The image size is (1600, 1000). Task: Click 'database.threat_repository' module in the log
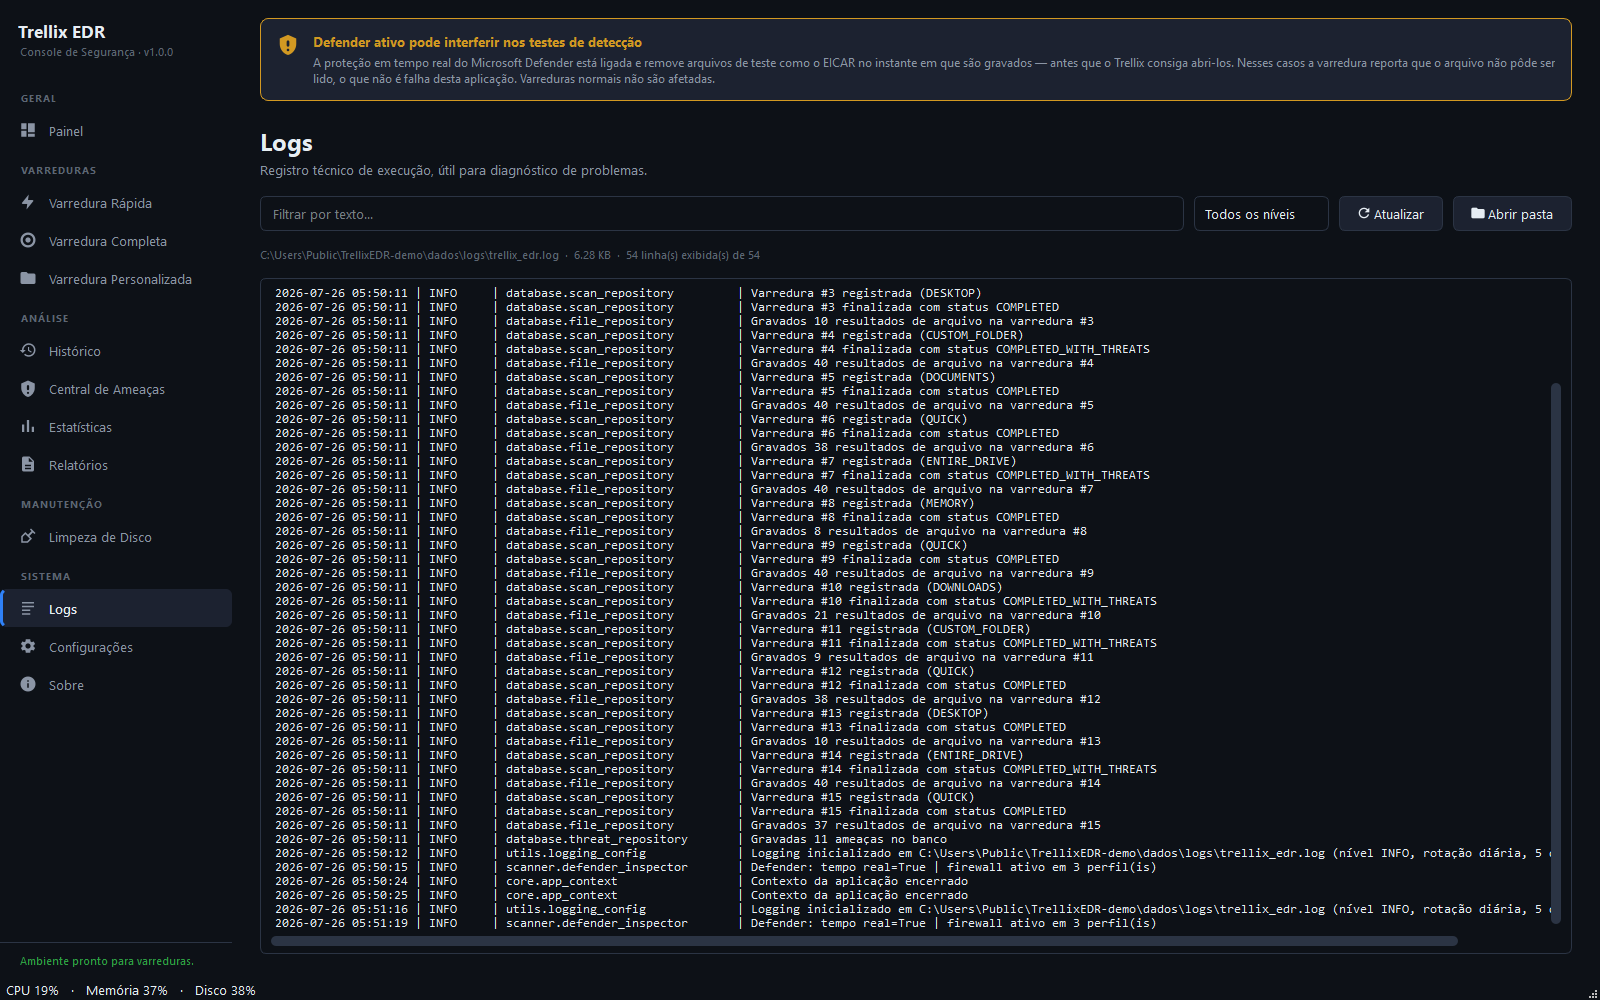(597, 839)
